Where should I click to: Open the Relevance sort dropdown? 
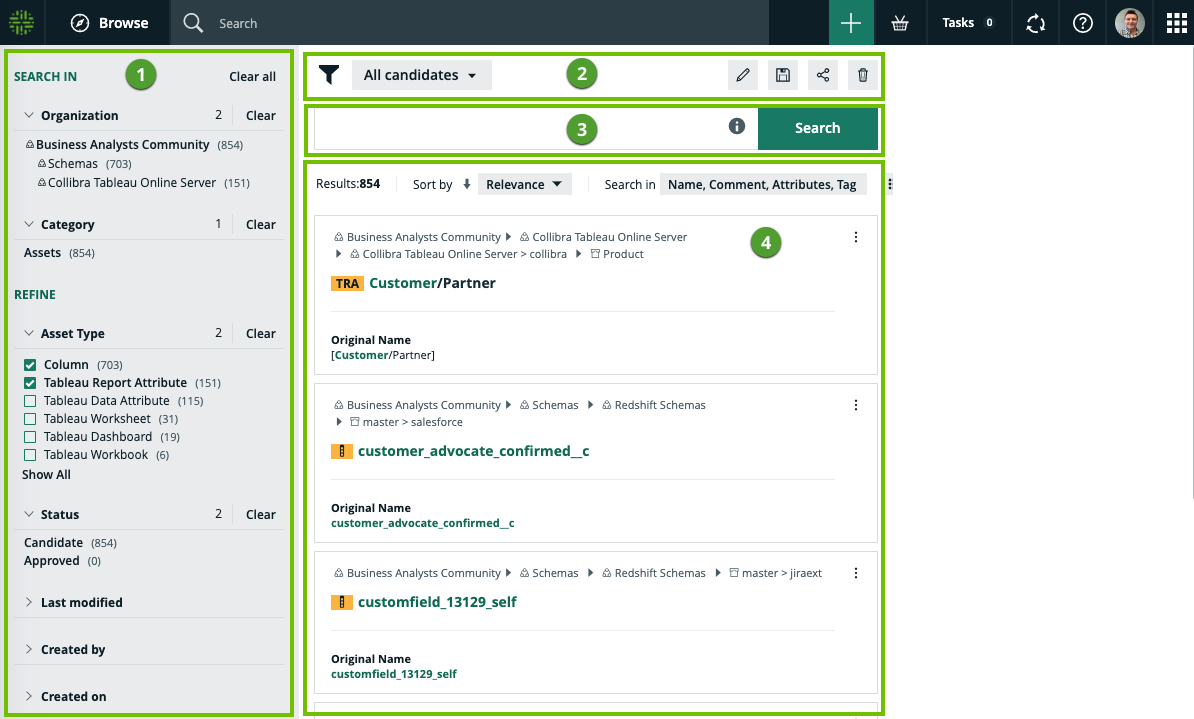[524, 184]
